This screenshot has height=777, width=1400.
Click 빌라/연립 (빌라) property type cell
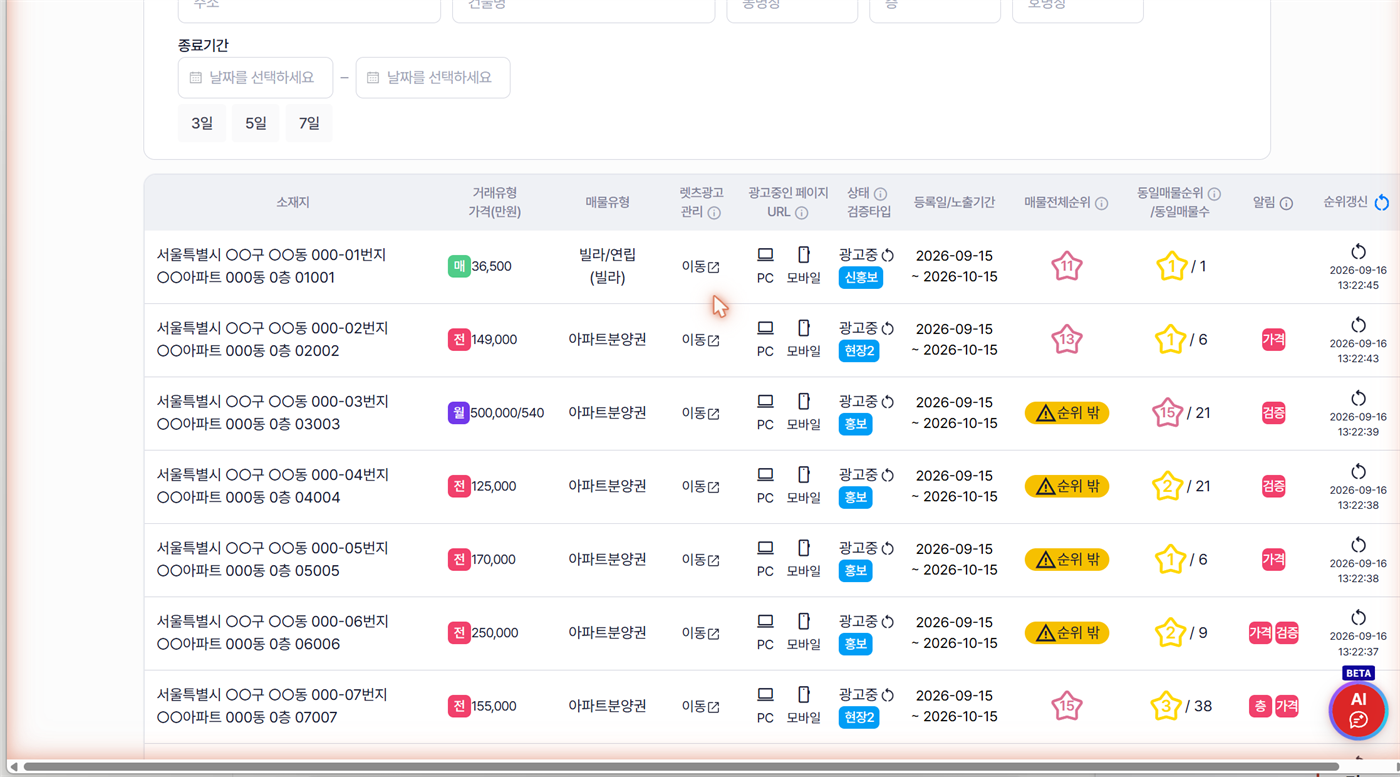(607, 267)
